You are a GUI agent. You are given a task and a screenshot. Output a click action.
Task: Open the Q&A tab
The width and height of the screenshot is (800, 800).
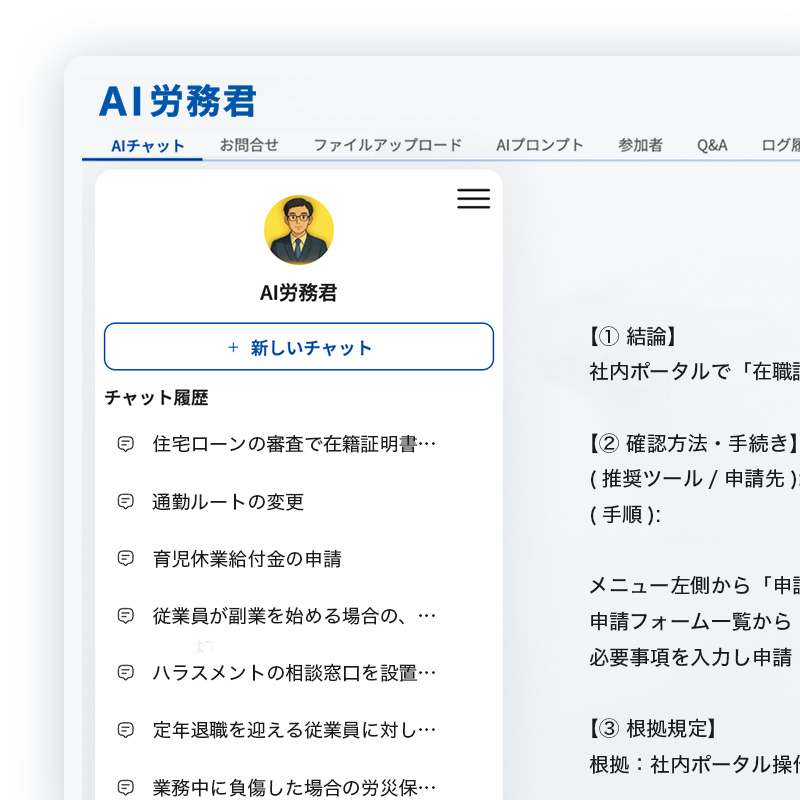click(x=712, y=145)
